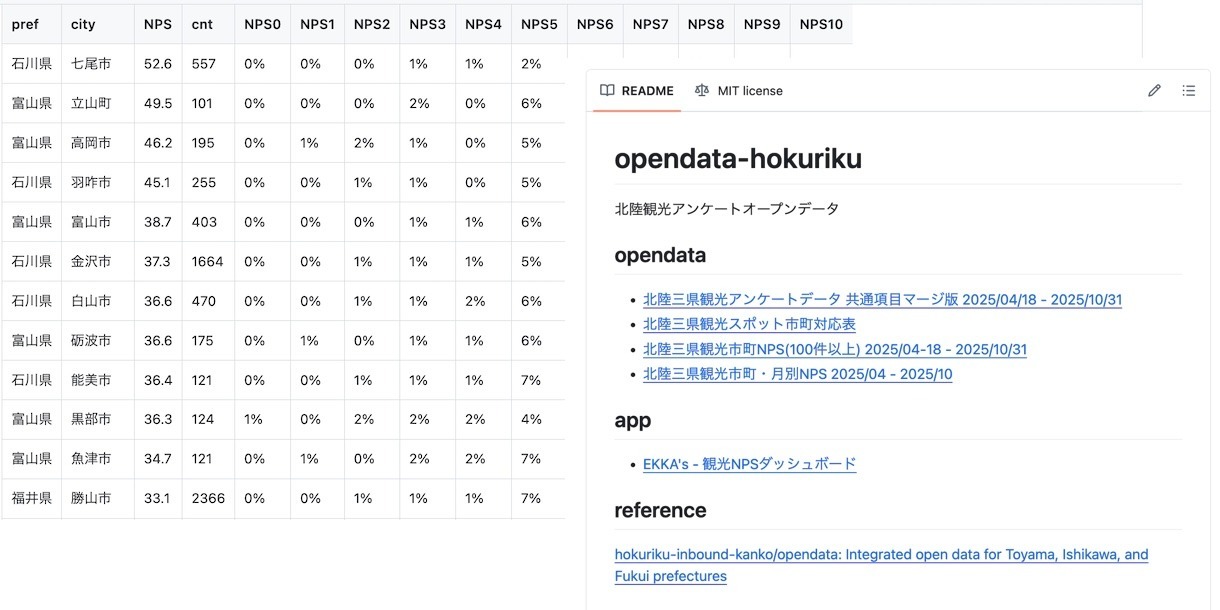The width and height of the screenshot is (1220, 610).
Task: Click the book icon beside README
Action: (x=607, y=91)
